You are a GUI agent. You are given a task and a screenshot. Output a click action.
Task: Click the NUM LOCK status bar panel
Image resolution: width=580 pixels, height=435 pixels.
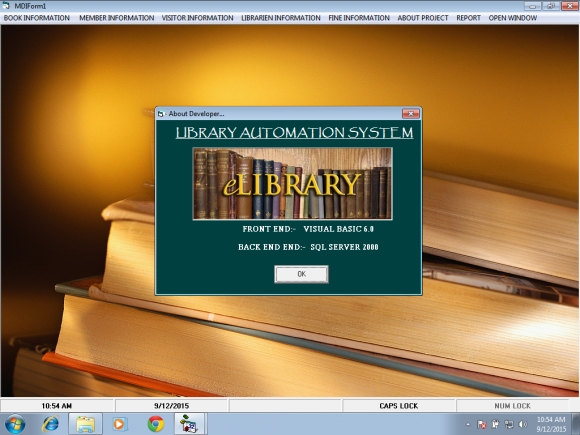513,406
